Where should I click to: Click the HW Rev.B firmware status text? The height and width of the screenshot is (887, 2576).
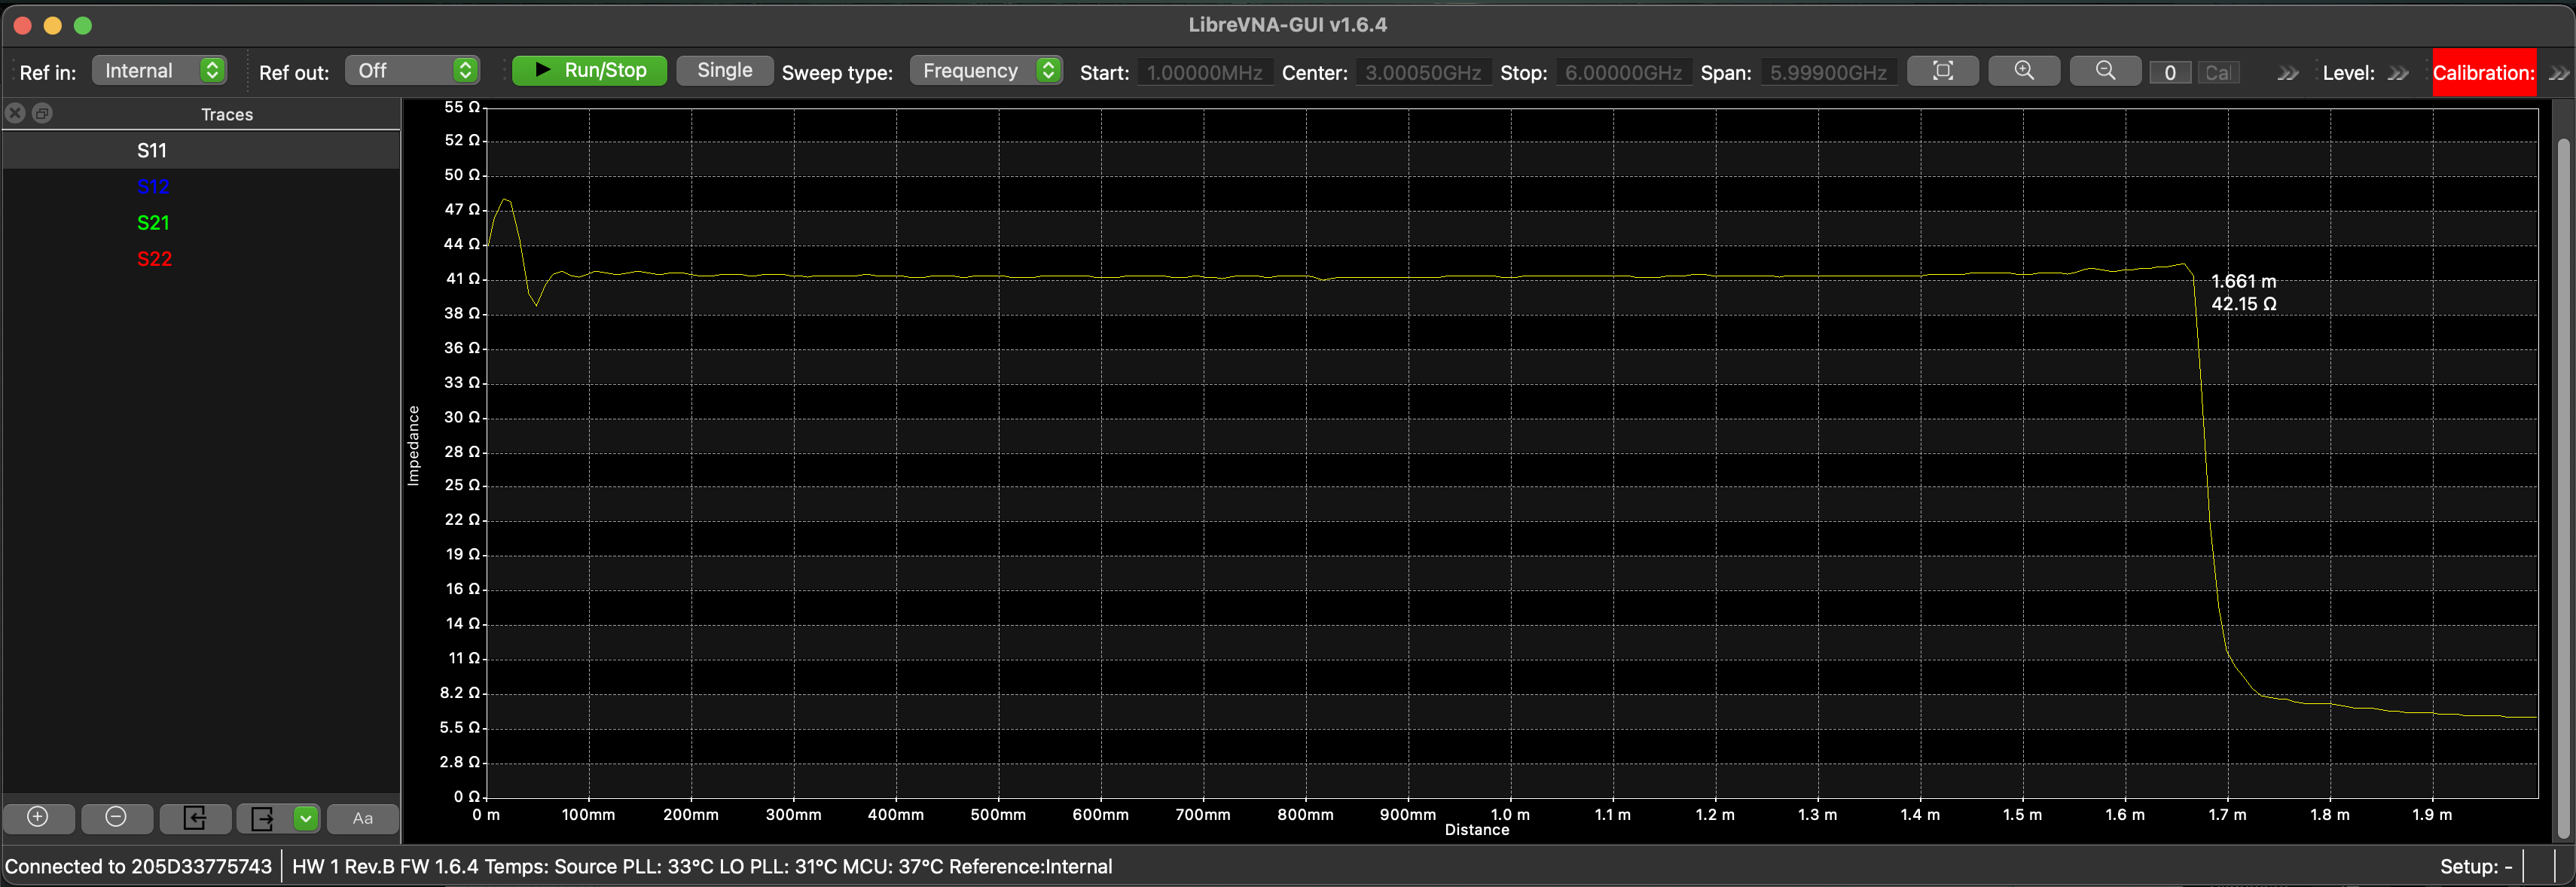click(x=702, y=866)
